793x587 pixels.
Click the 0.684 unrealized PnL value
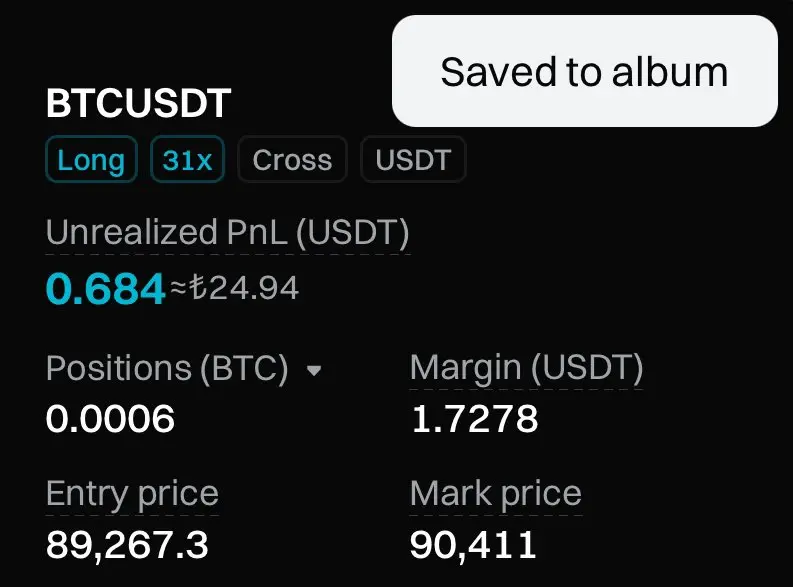(105, 289)
